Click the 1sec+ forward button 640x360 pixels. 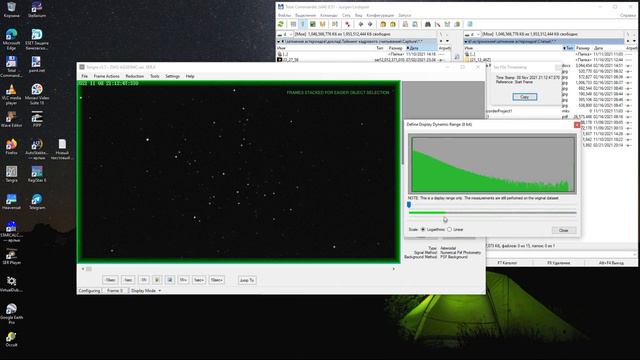coord(199,280)
